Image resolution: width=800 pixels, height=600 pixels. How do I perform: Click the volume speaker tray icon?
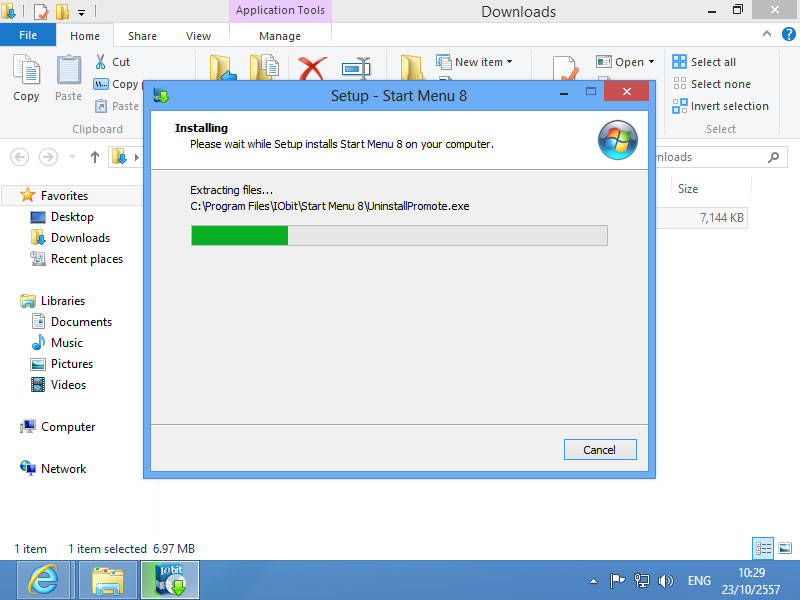pos(665,581)
